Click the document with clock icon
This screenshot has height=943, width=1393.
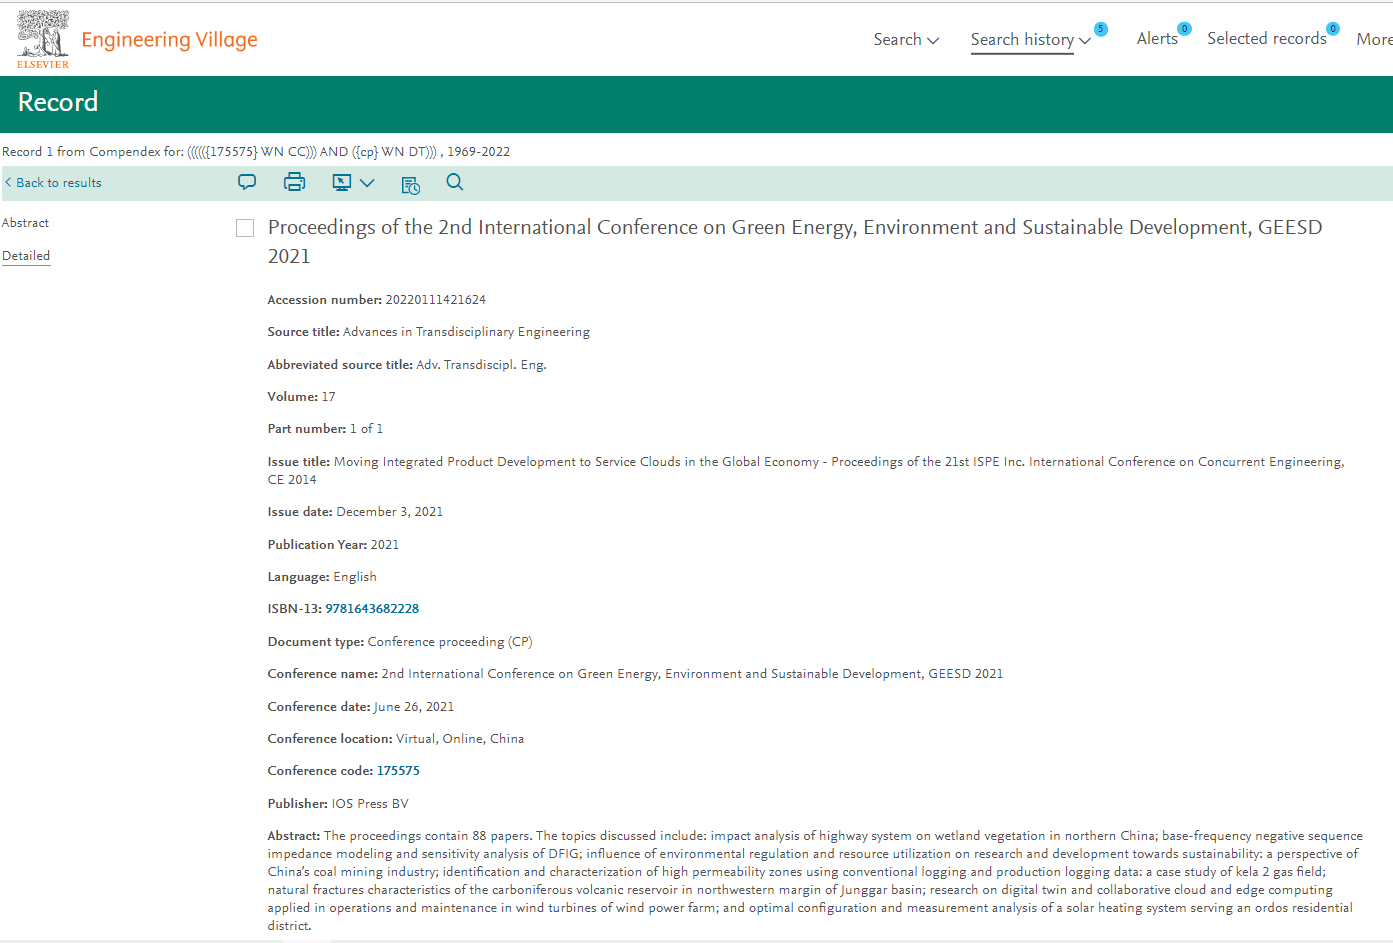410,185
